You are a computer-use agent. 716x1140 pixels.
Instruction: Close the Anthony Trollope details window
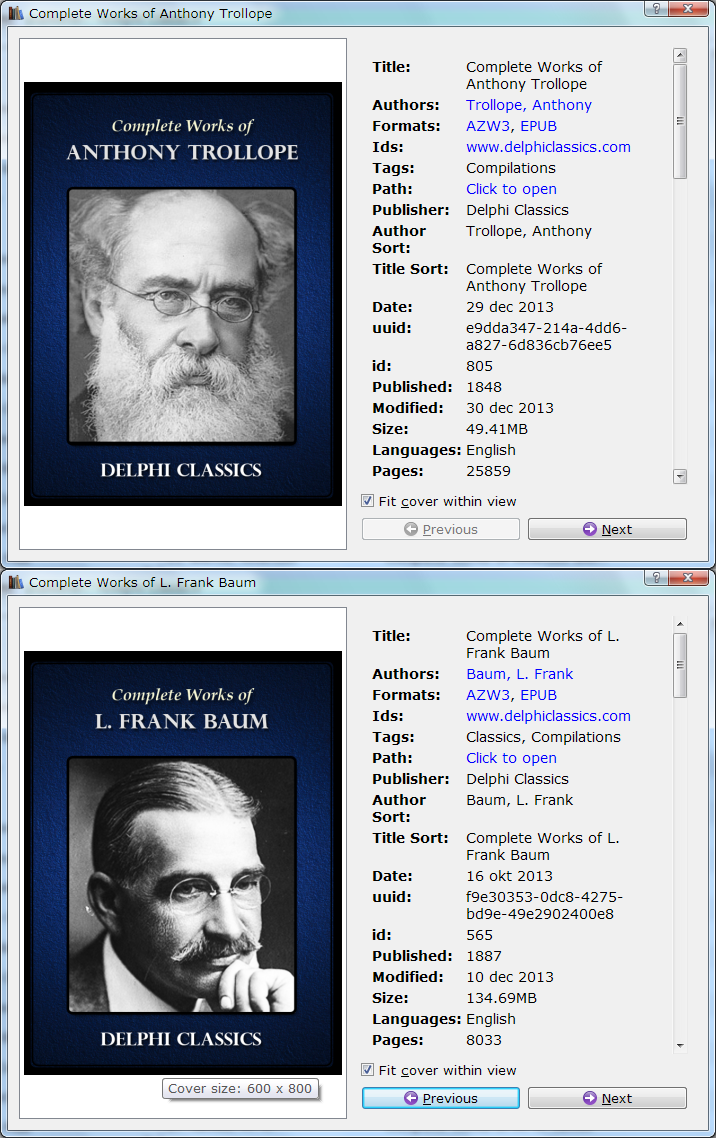pos(688,9)
